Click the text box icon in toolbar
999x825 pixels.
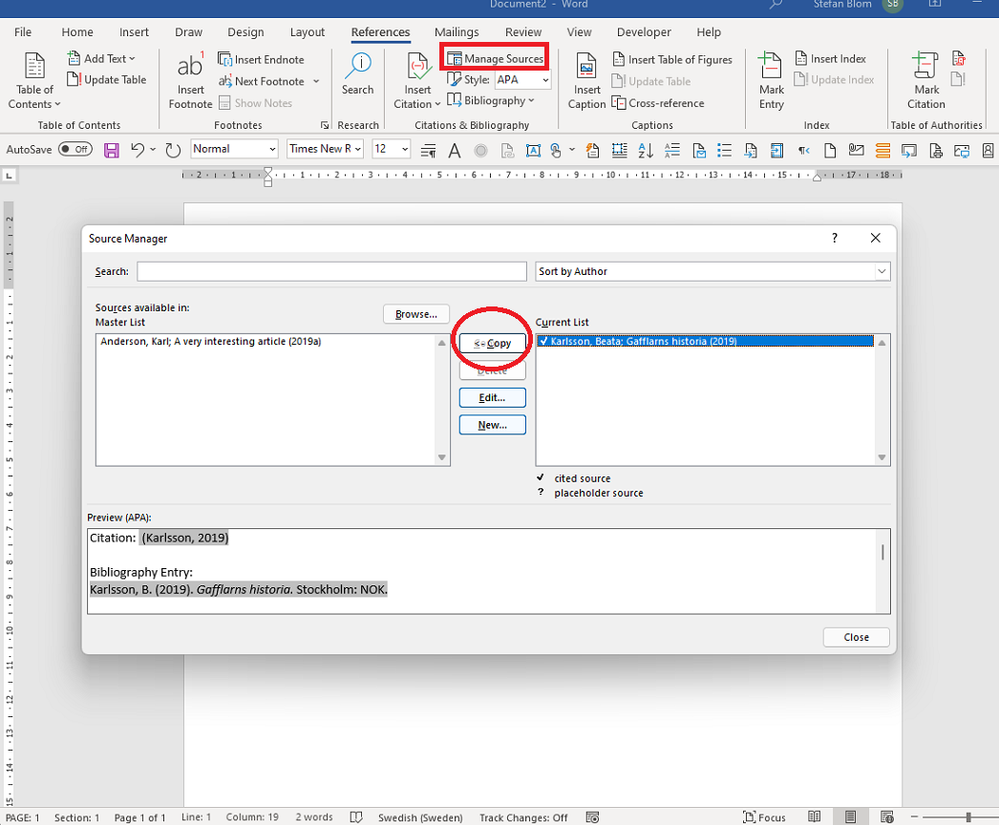(x=533, y=150)
